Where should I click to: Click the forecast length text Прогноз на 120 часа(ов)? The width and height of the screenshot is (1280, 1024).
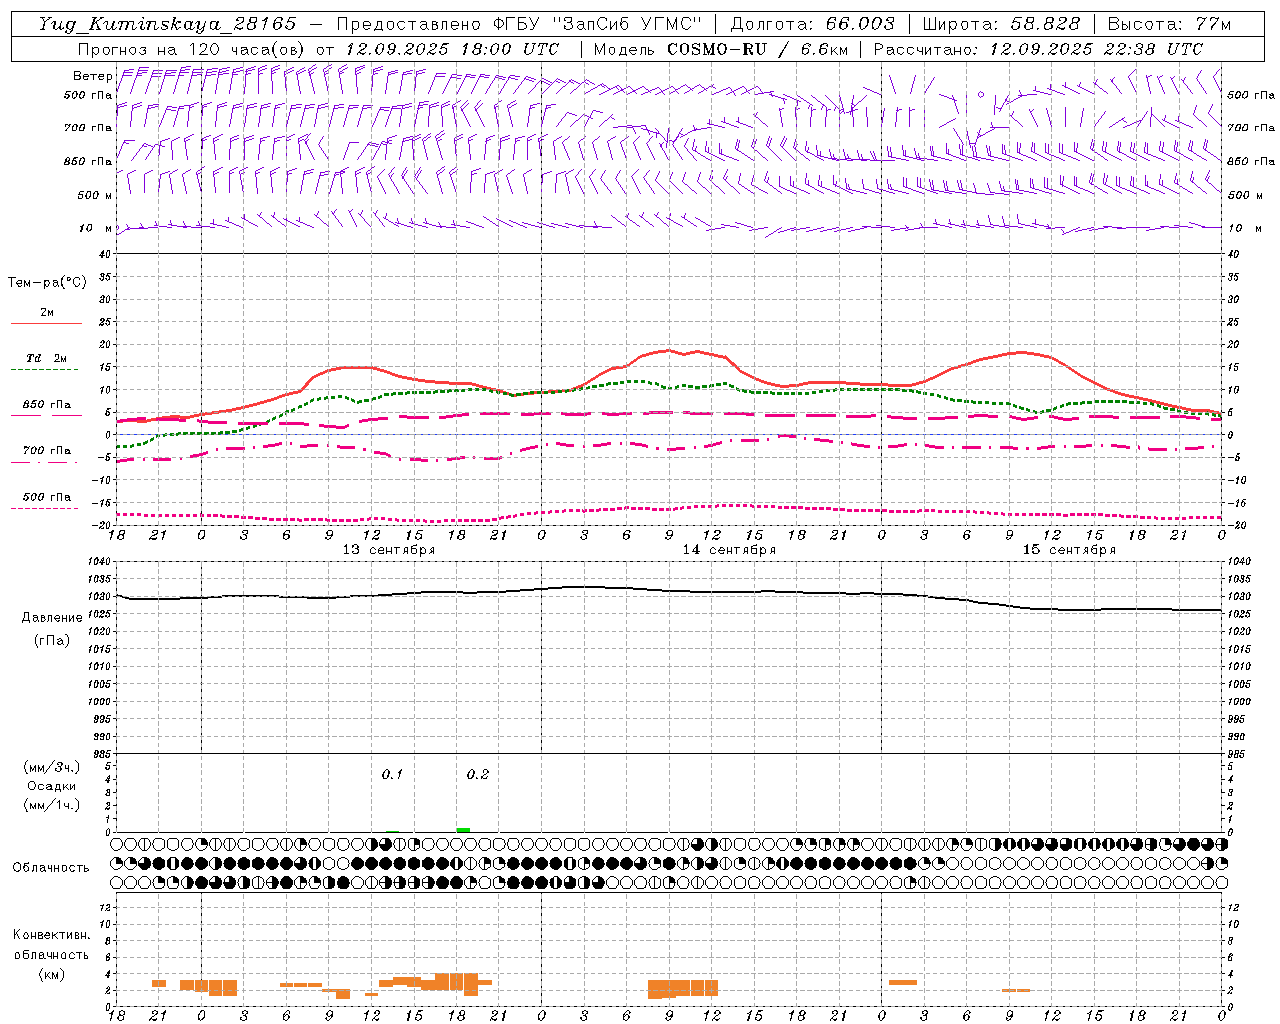(192, 49)
